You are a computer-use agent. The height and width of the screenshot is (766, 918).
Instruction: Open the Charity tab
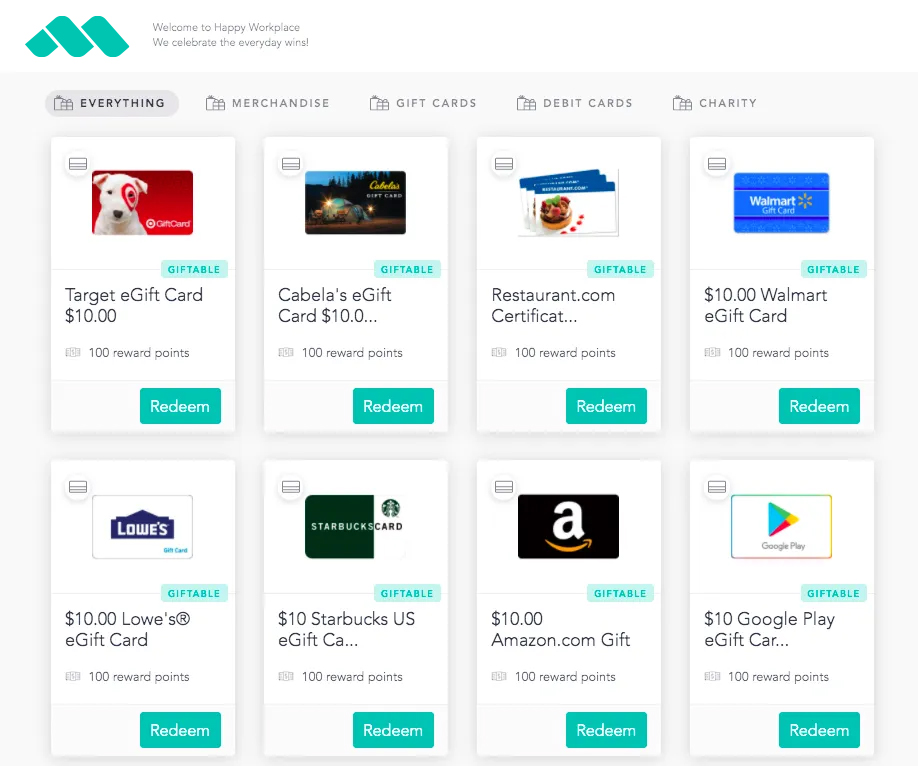pyautogui.click(x=715, y=103)
